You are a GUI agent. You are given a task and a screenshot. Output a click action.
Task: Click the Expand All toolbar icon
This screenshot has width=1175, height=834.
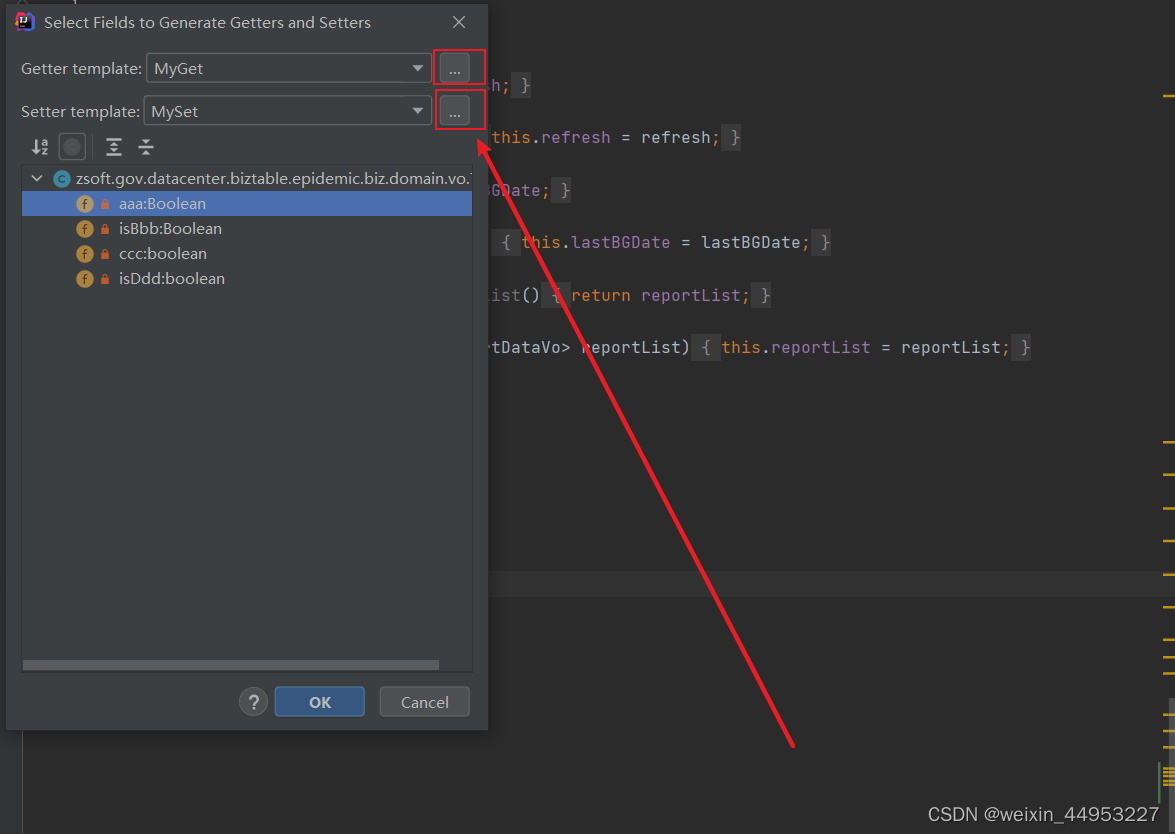tap(114, 147)
